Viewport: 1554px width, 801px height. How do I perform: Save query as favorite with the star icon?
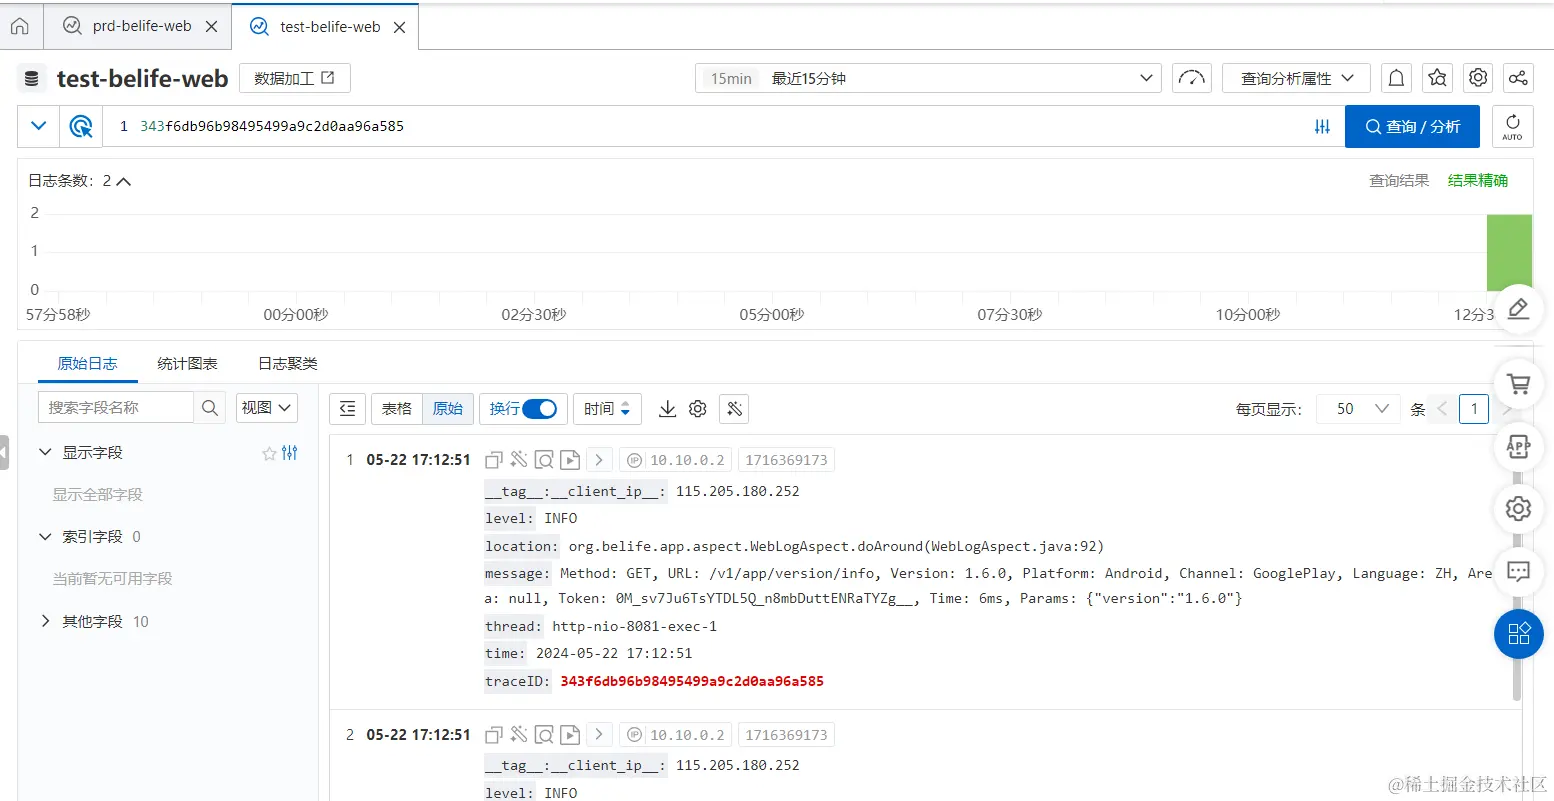1437,77
